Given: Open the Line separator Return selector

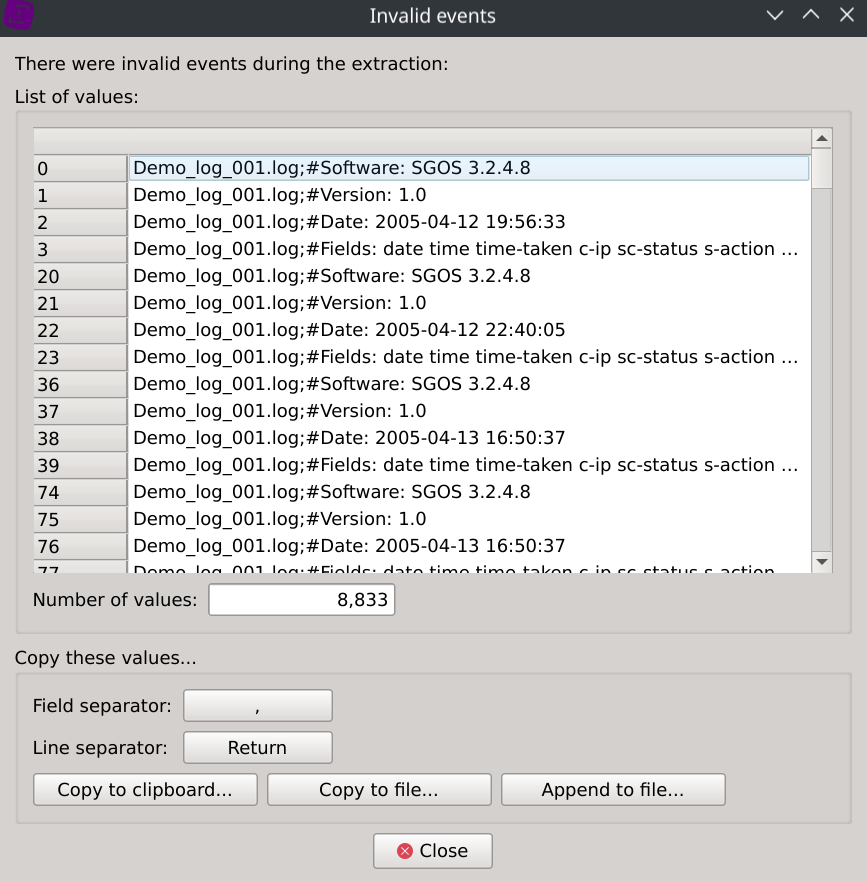Looking at the screenshot, I should coord(257,748).
